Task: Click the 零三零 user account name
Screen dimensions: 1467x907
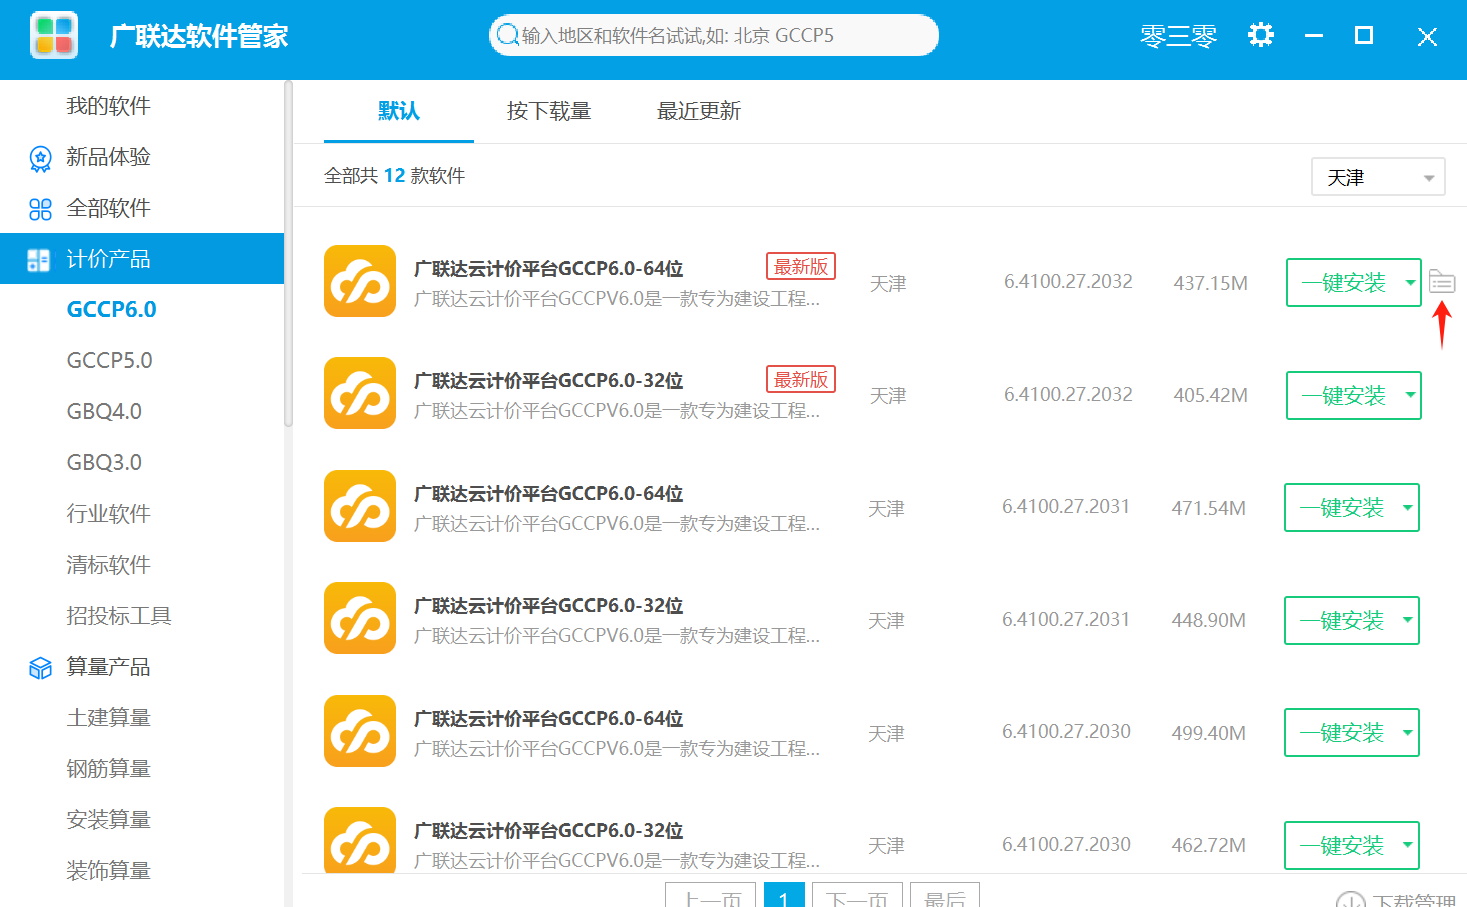Action: pyautogui.click(x=1178, y=36)
